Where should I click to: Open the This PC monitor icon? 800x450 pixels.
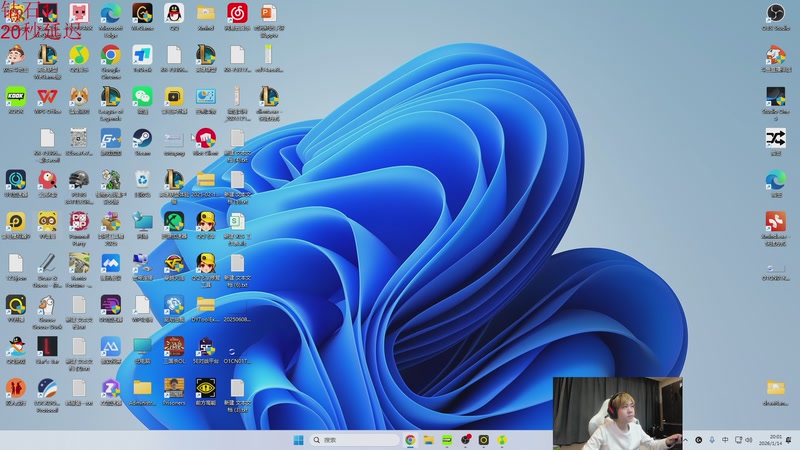coord(142,347)
